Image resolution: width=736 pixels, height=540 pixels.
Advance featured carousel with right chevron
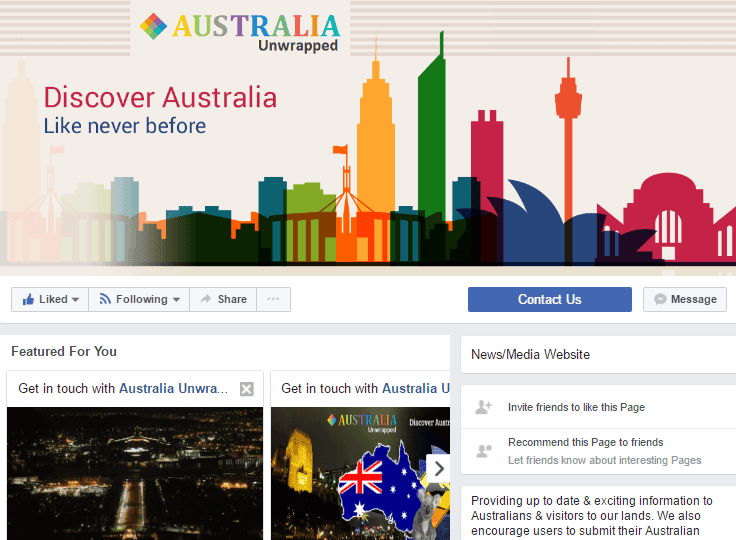pos(438,468)
